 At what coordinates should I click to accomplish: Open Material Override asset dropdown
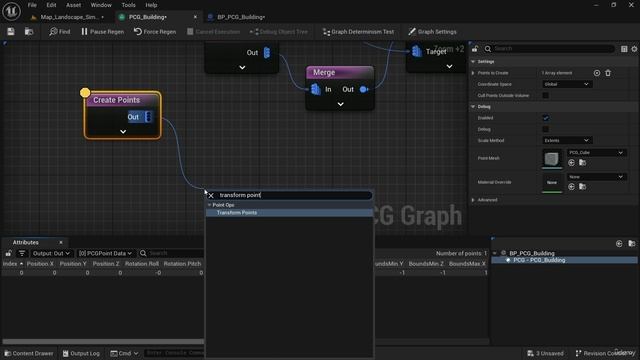[x=596, y=177]
